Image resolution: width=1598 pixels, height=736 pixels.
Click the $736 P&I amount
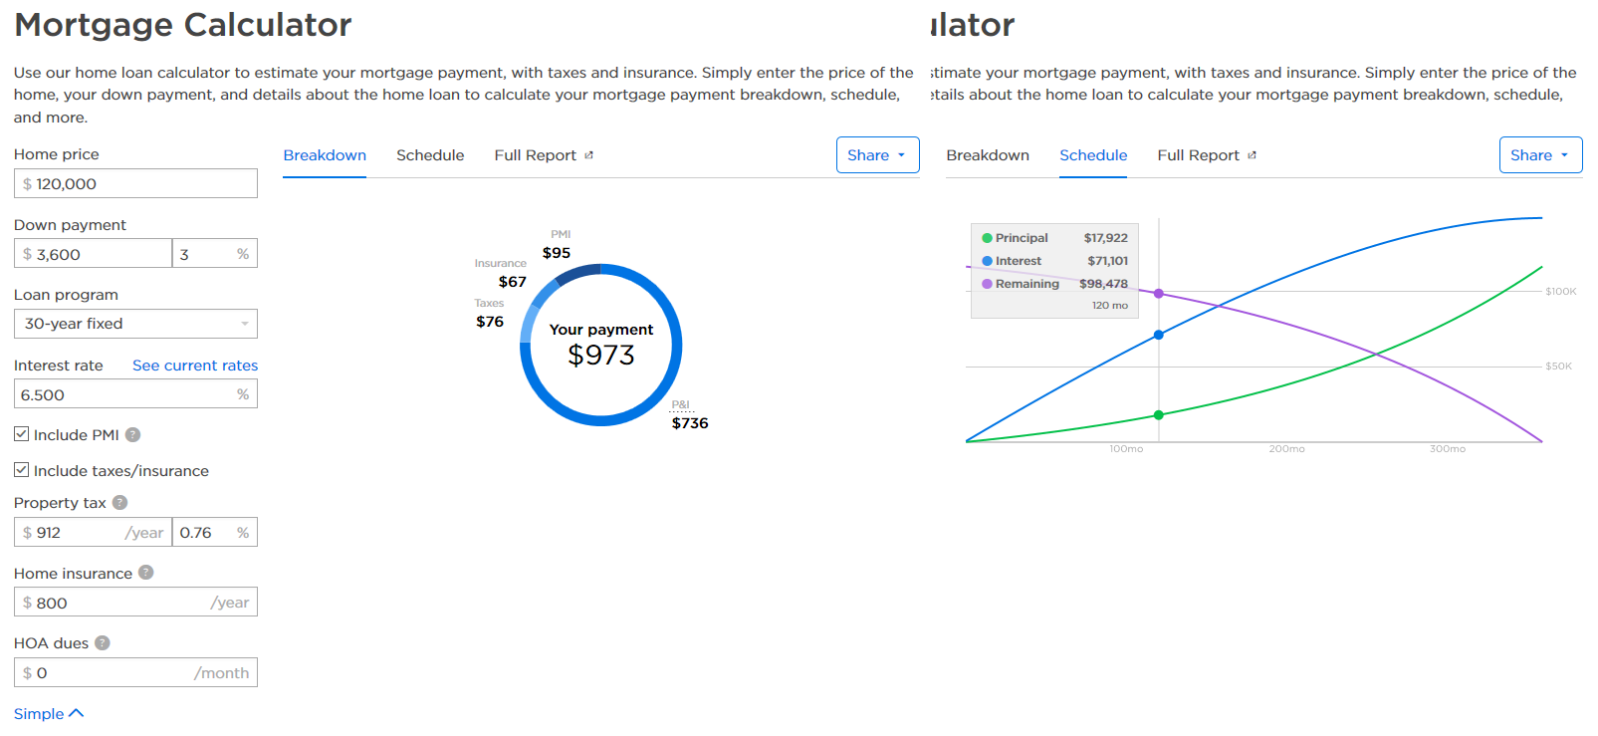[x=690, y=423]
